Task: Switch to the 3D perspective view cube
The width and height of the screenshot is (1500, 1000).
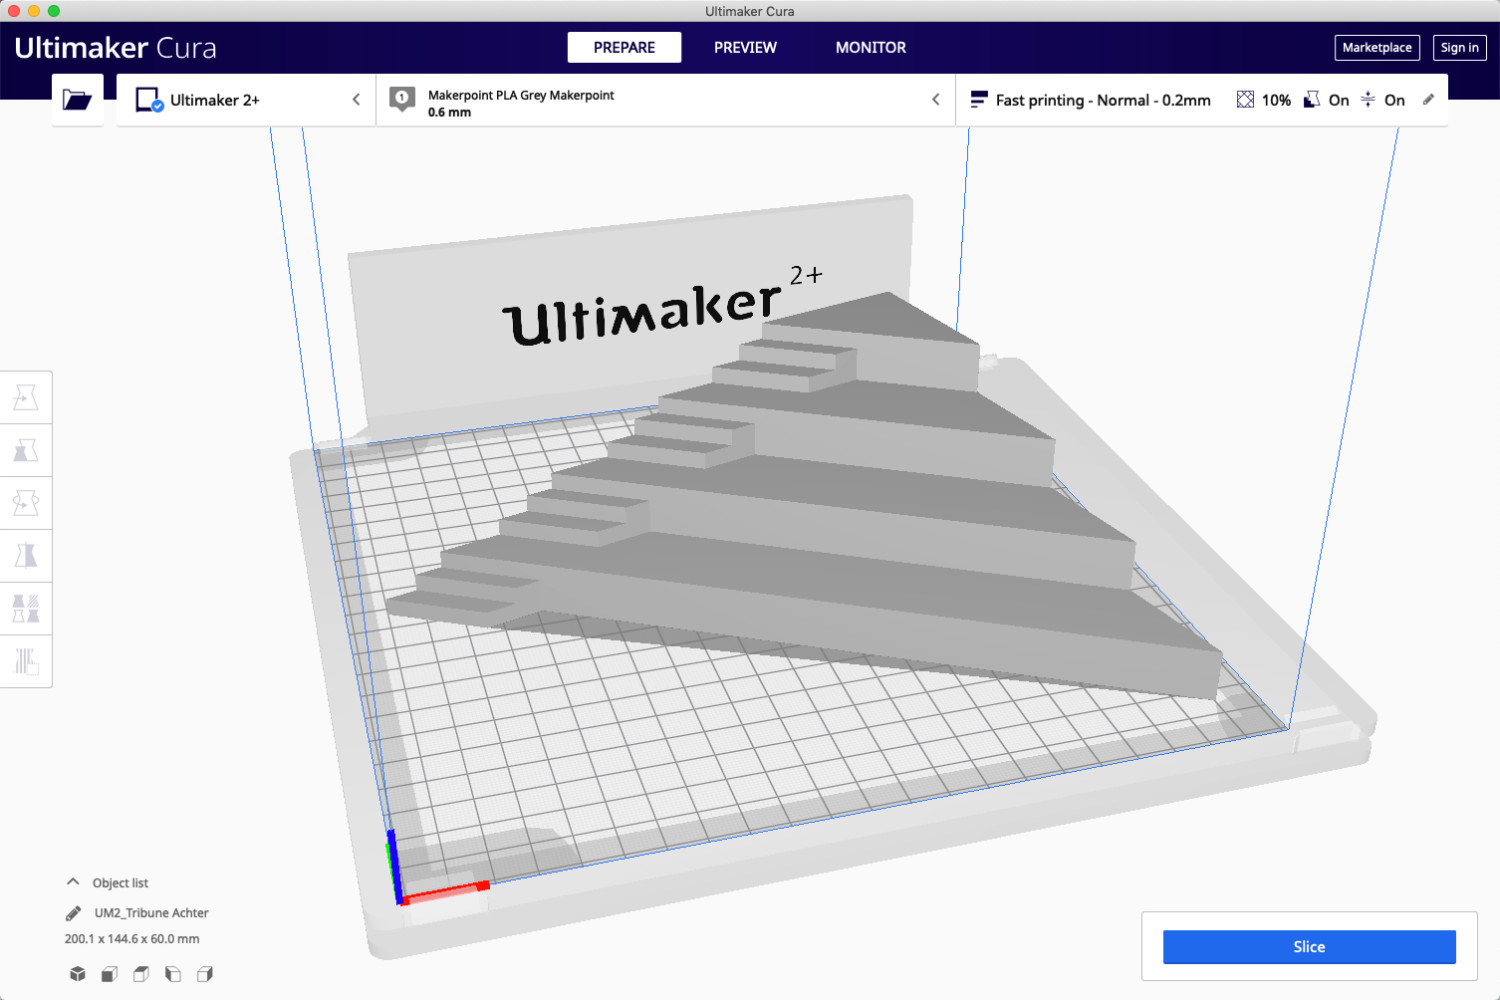Action: [78, 974]
